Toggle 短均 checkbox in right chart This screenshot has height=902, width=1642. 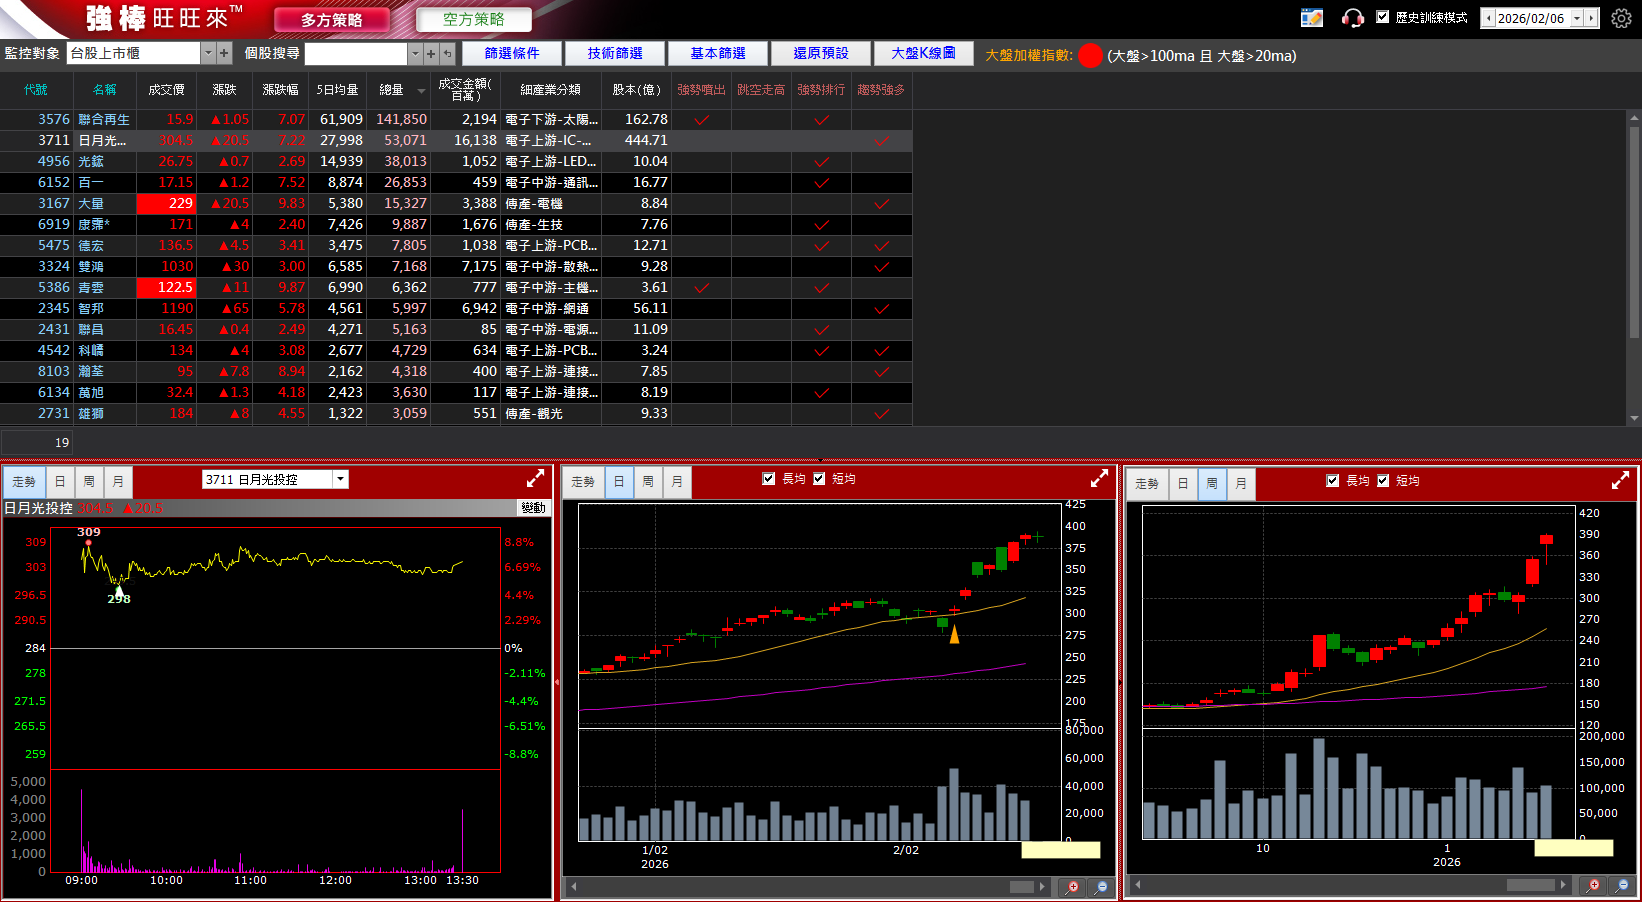click(x=1383, y=481)
